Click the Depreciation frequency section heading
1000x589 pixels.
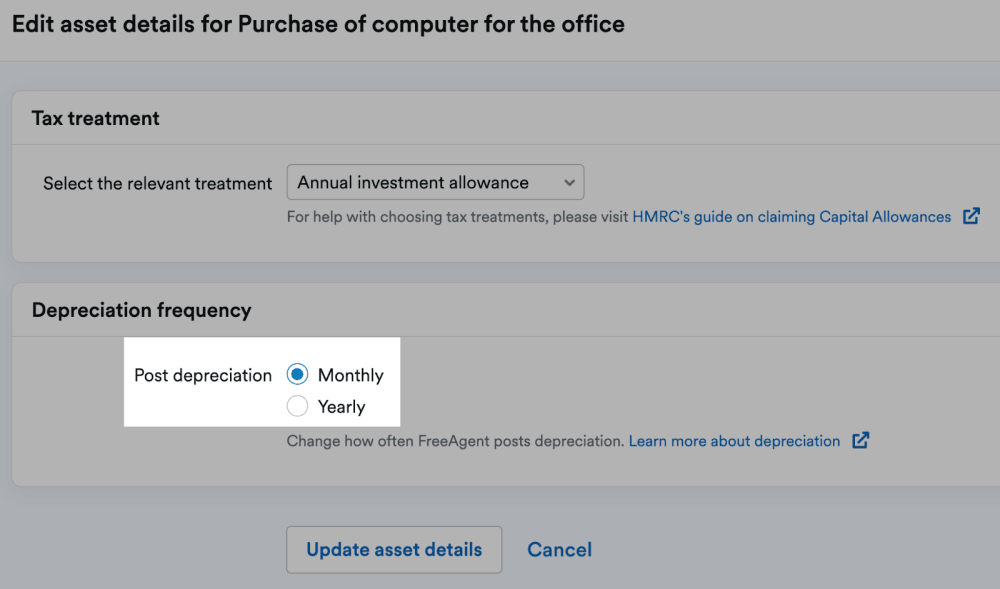coord(141,310)
